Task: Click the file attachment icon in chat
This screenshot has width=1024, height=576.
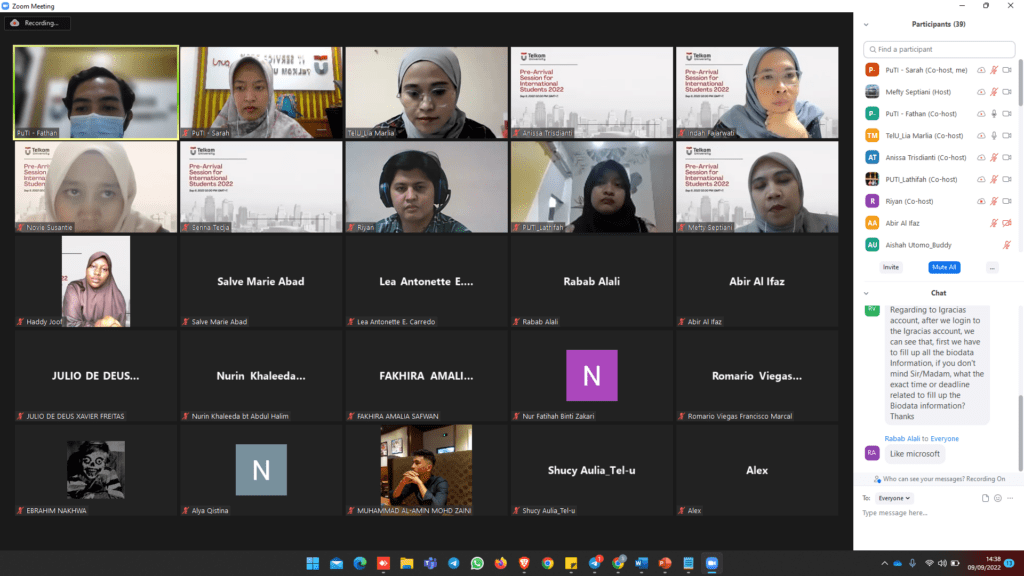Action: click(x=985, y=497)
